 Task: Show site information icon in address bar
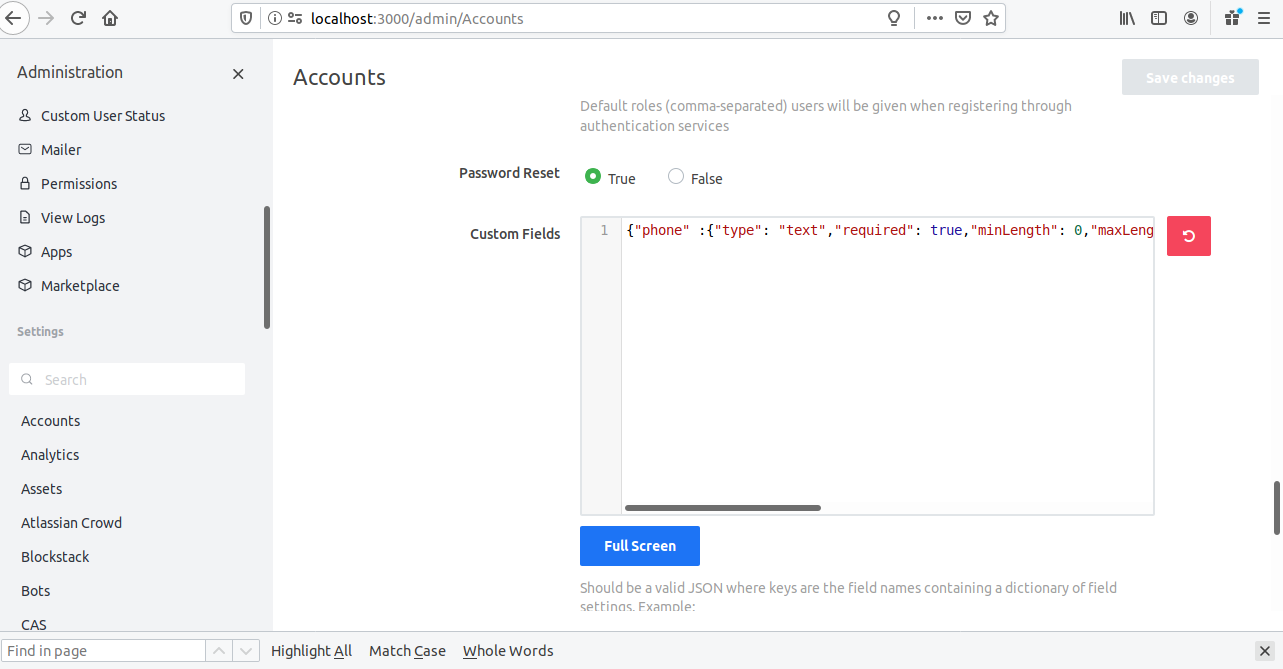click(x=274, y=18)
